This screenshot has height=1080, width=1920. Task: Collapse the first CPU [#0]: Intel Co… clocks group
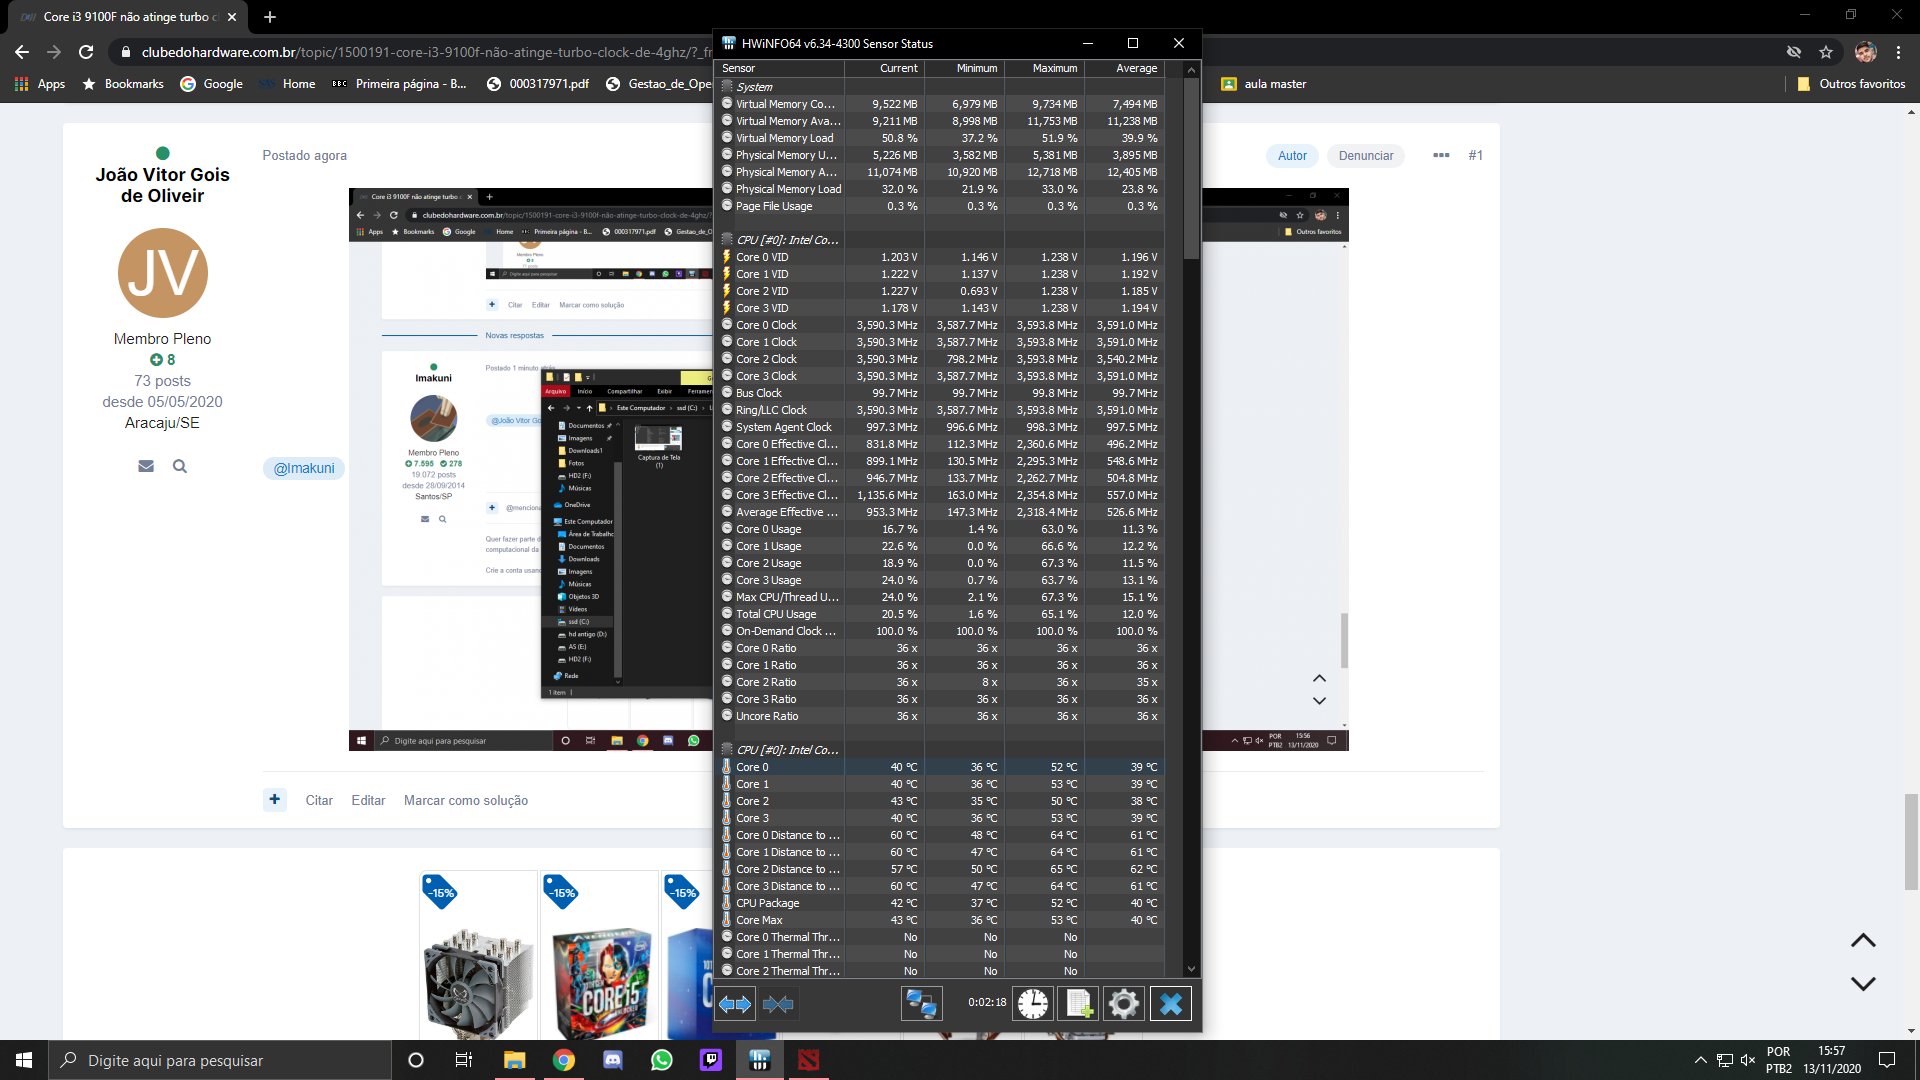pyautogui.click(x=728, y=240)
